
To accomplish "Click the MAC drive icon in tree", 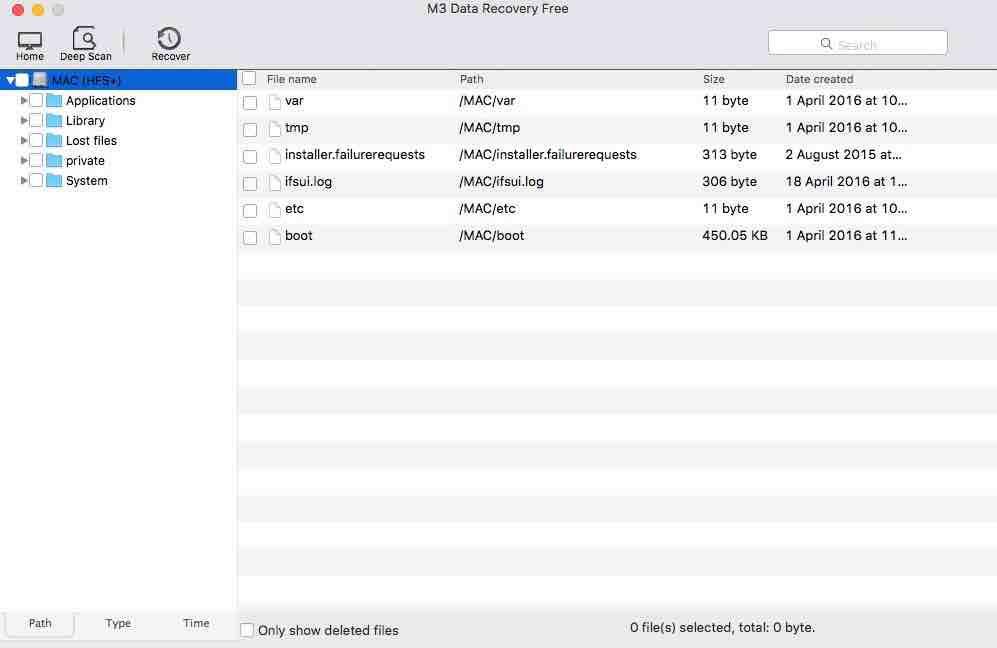I will [x=41, y=80].
